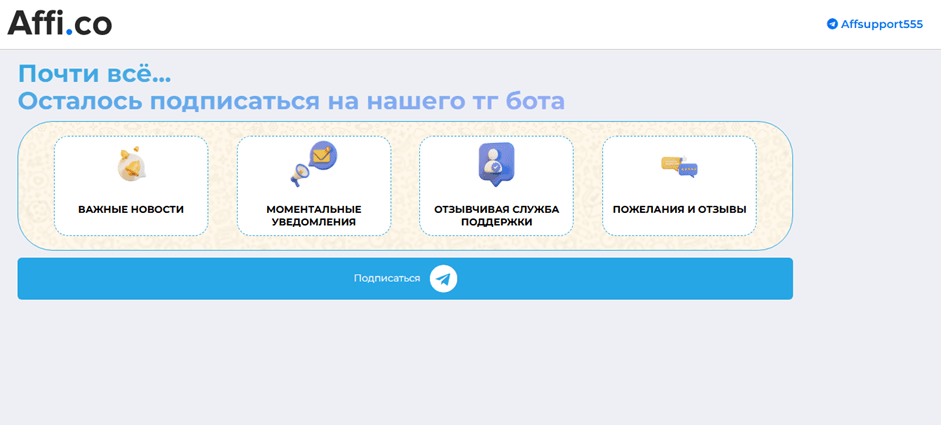Click the chat bubbles reviews icon
This screenshot has height=425, width=941.
tap(679, 166)
